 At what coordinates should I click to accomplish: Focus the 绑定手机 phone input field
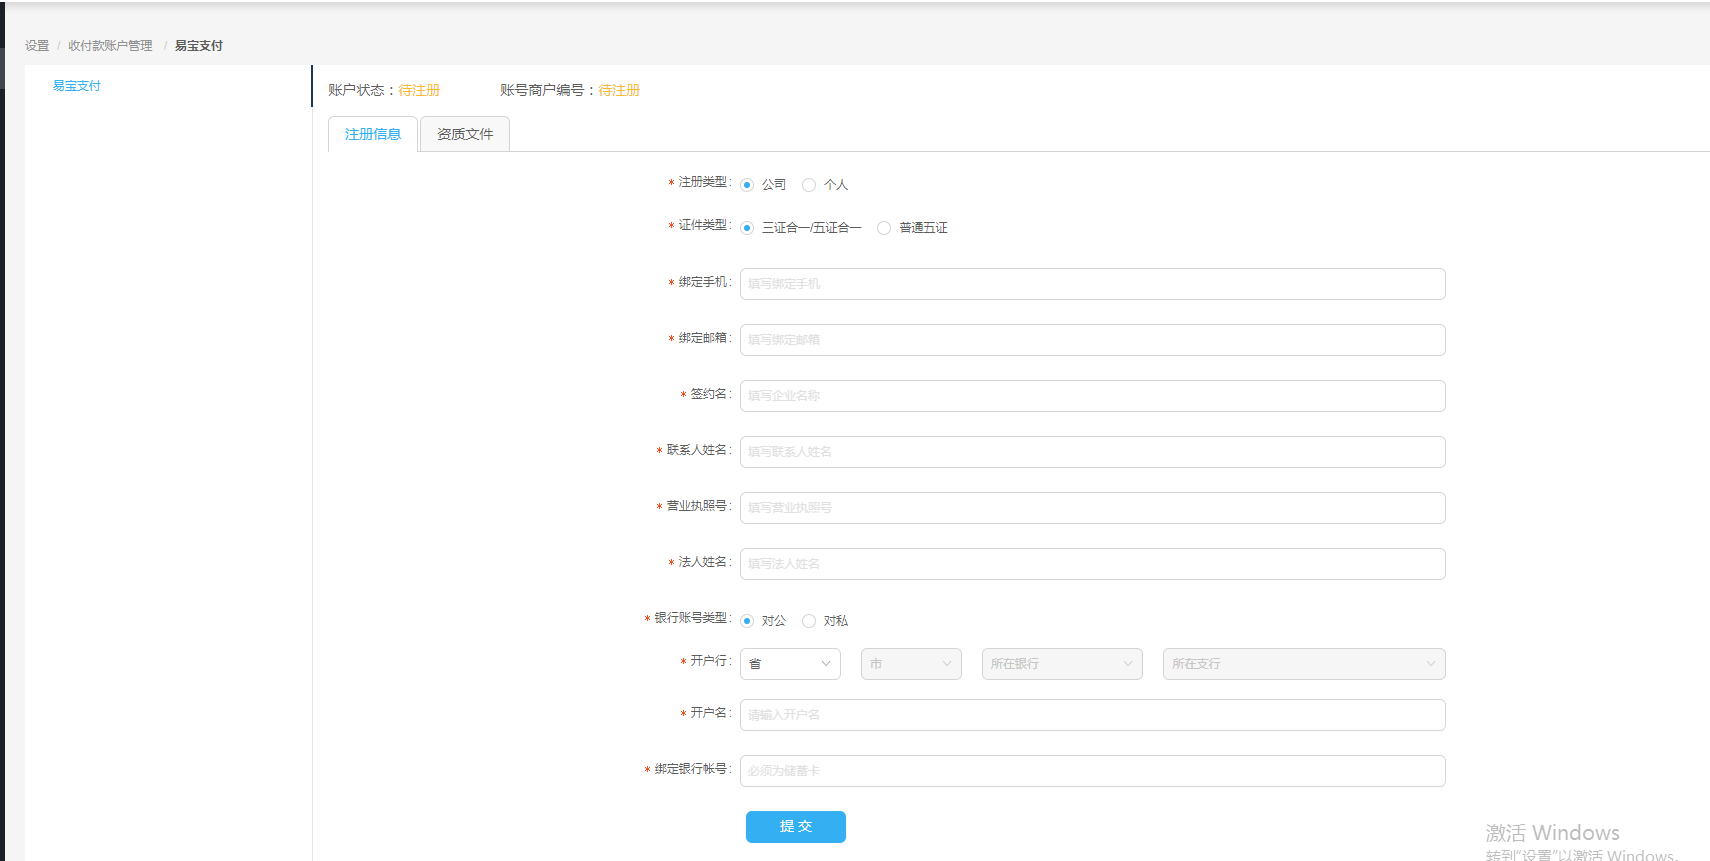(x=1092, y=284)
